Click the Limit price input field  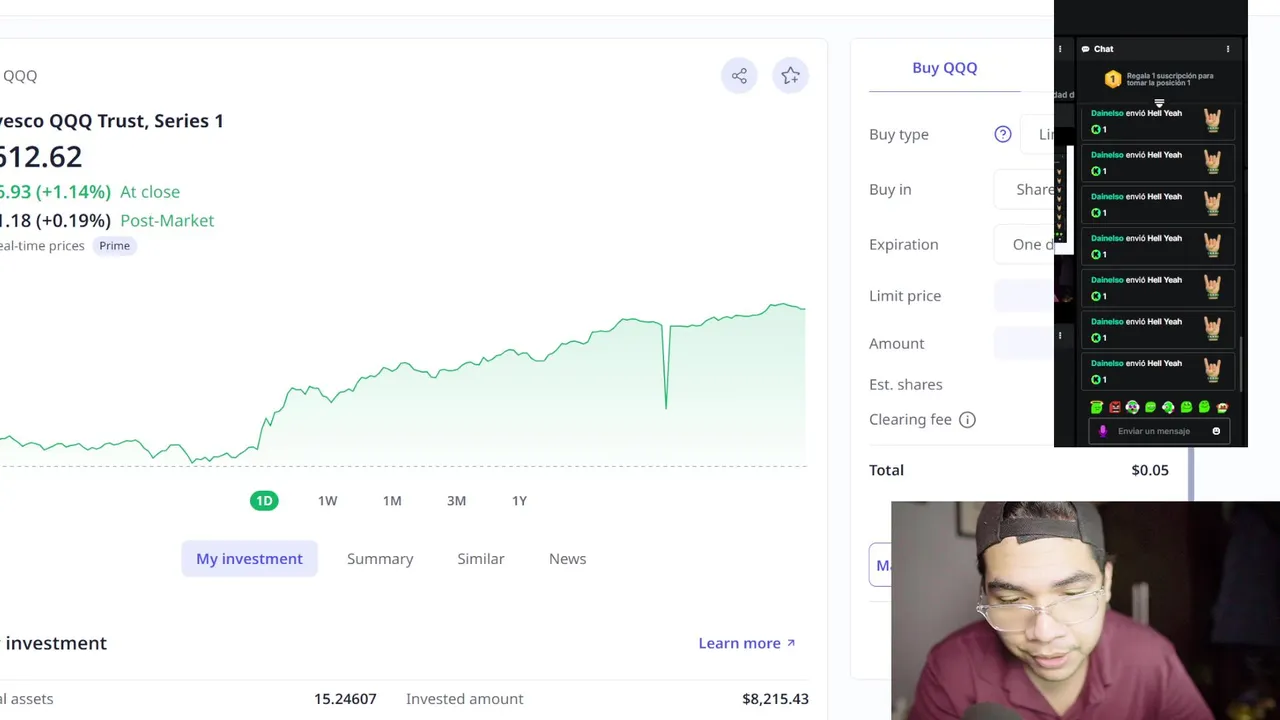click(x=1024, y=296)
